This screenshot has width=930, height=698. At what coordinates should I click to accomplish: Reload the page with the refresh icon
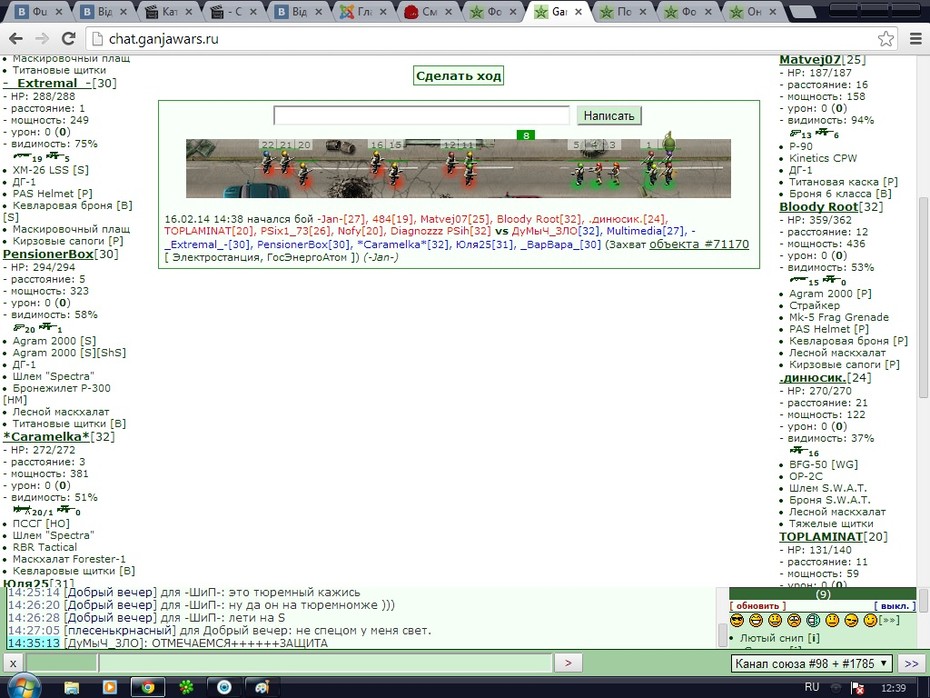click(x=69, y=39)
